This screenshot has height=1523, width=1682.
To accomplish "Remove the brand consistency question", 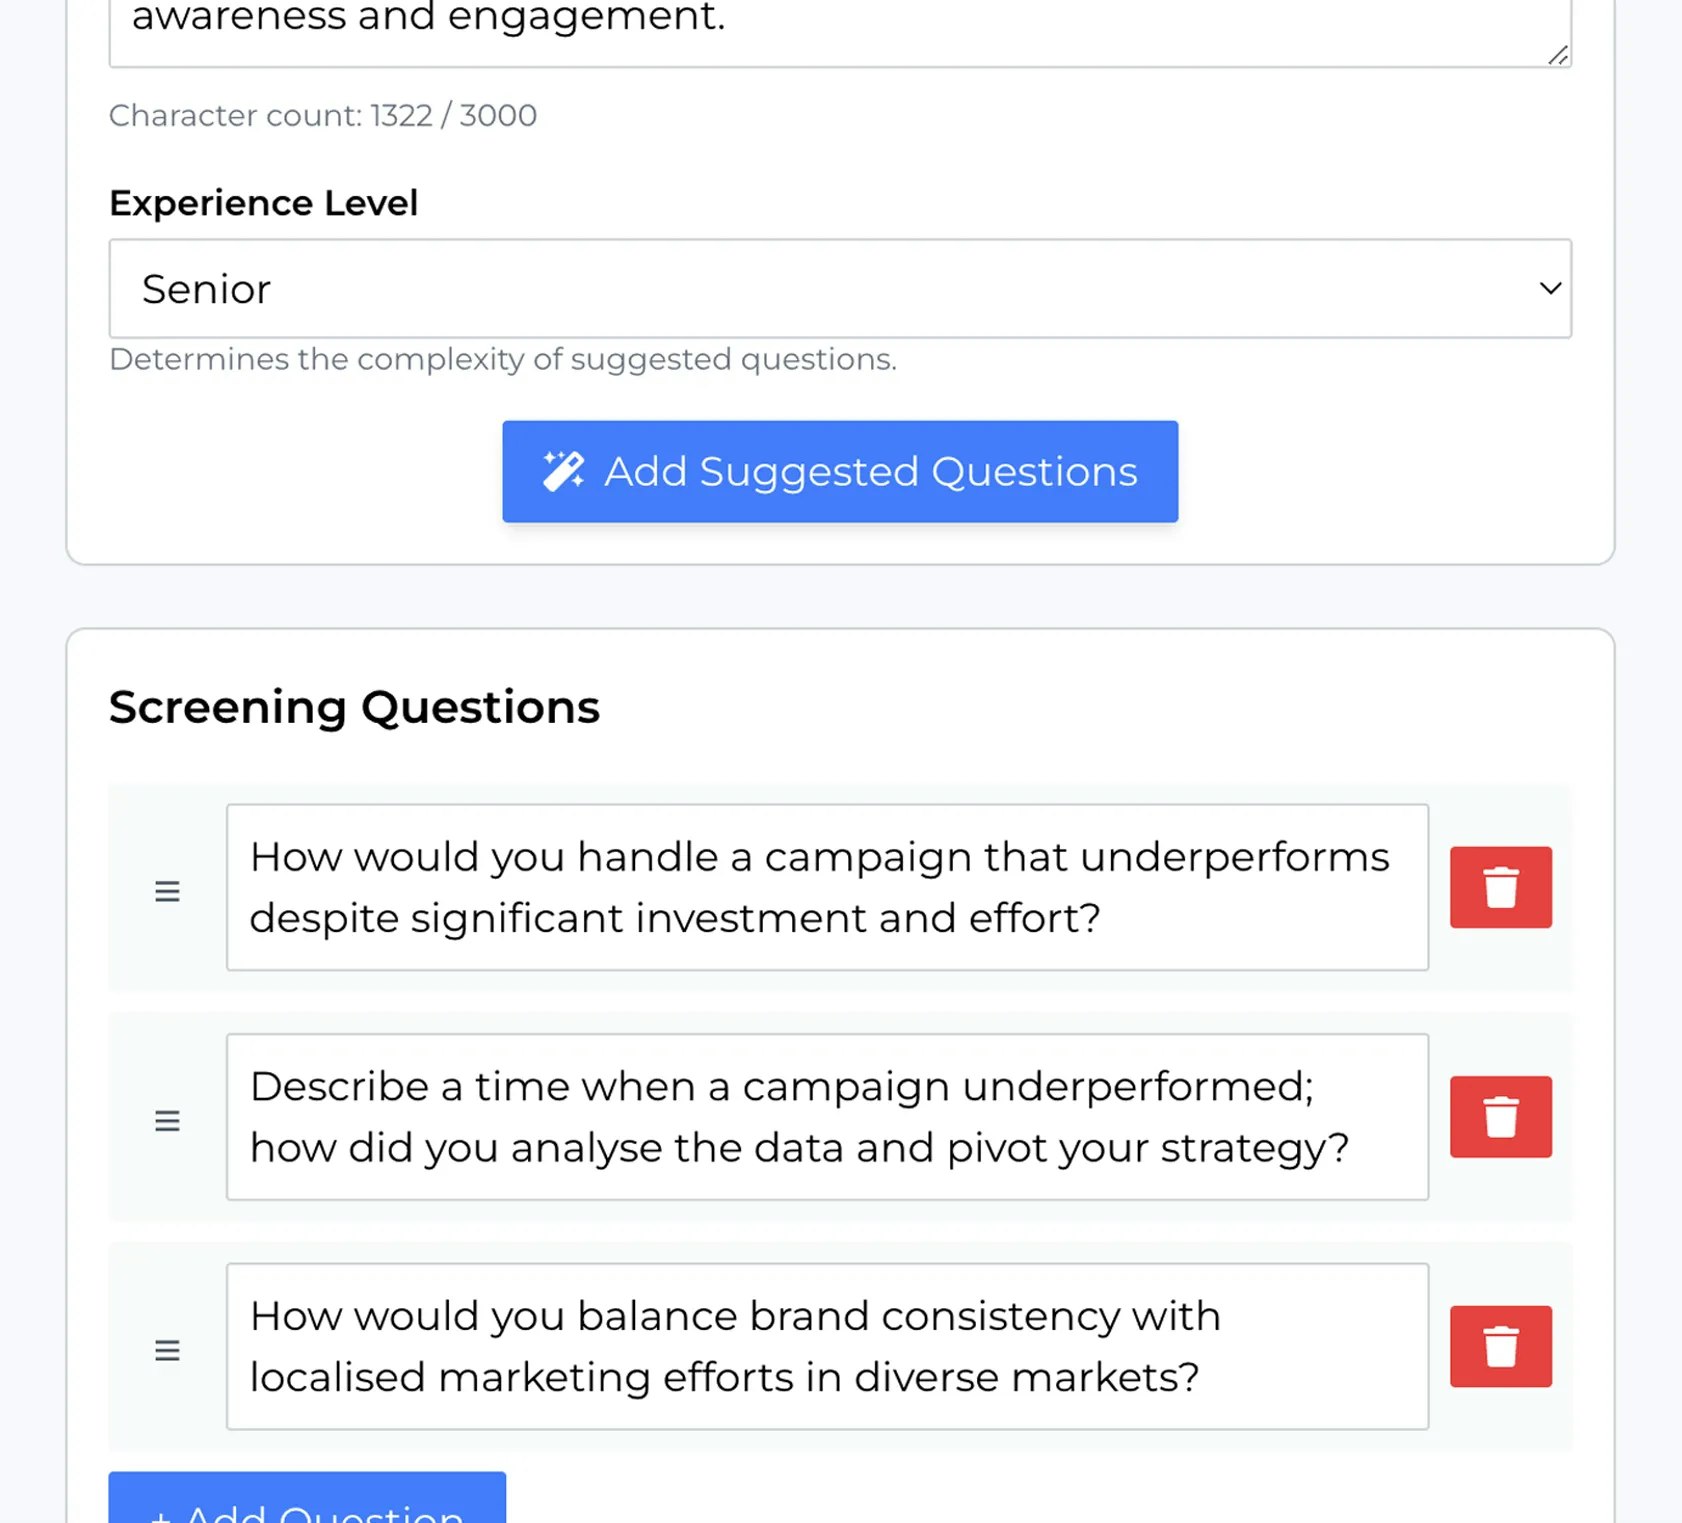I will (1500, 1346).
